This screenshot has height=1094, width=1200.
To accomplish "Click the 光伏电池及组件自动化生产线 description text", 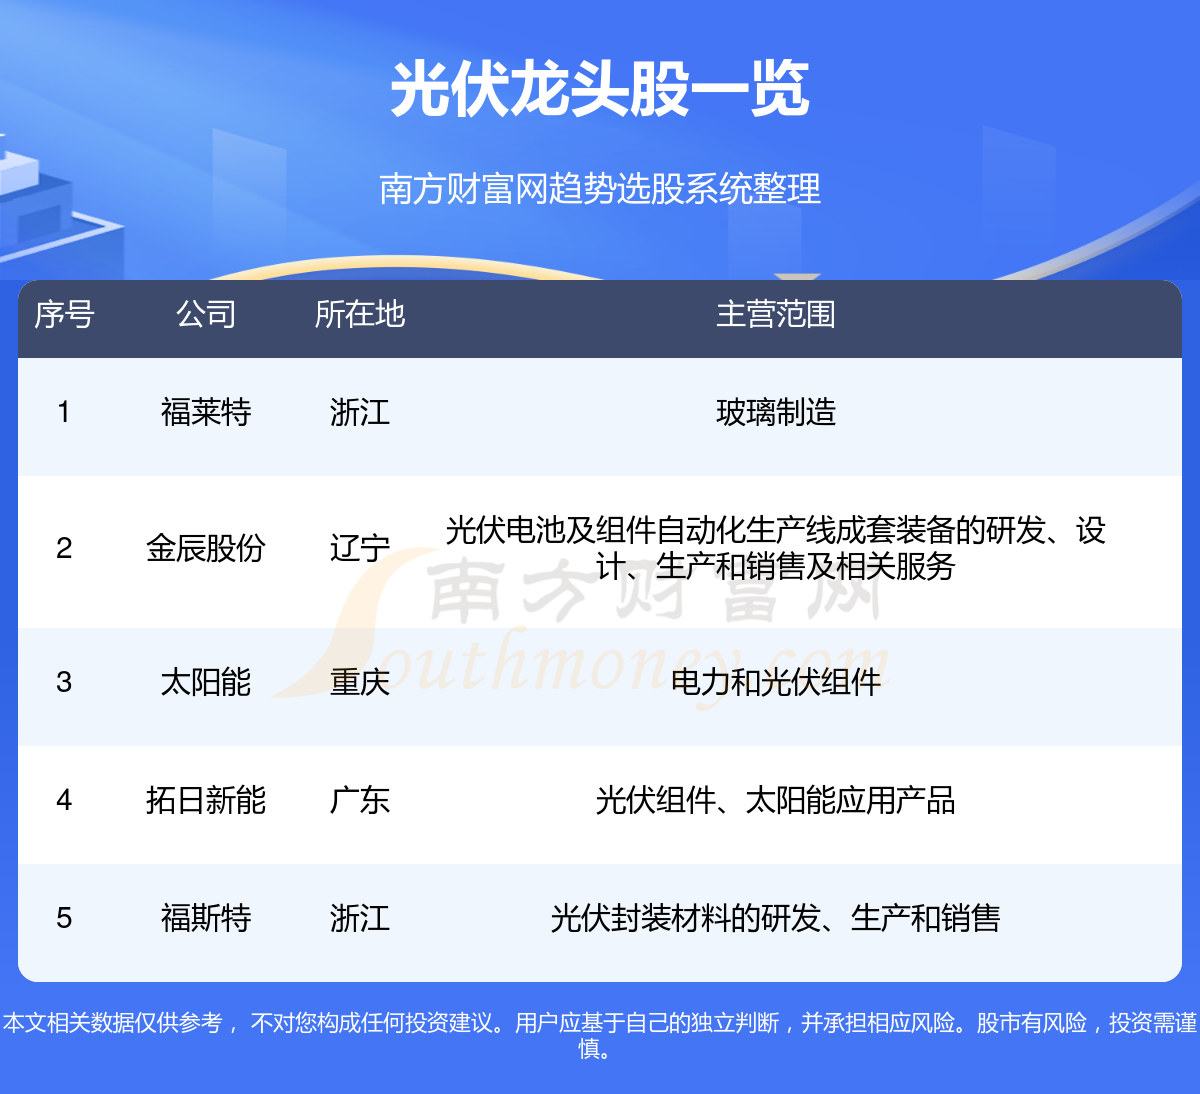I will tap(776, 548).
